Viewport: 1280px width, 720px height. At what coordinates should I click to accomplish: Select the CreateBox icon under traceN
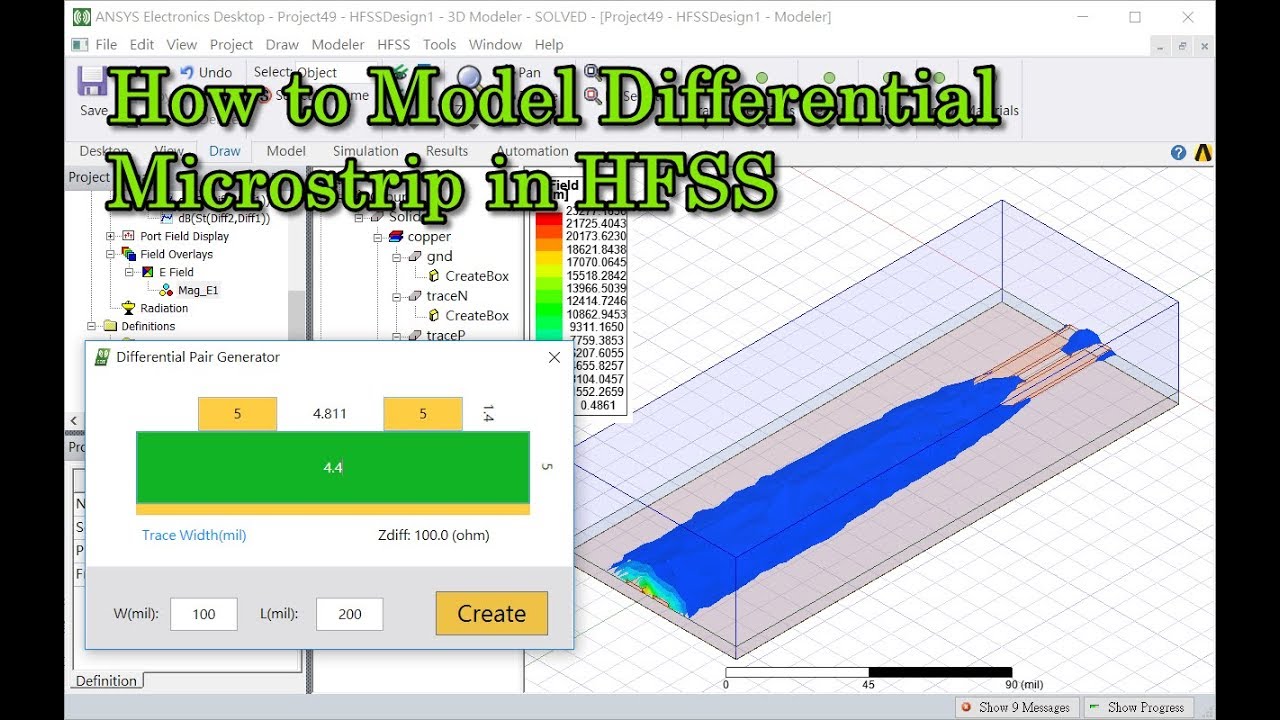click(434, 315)
